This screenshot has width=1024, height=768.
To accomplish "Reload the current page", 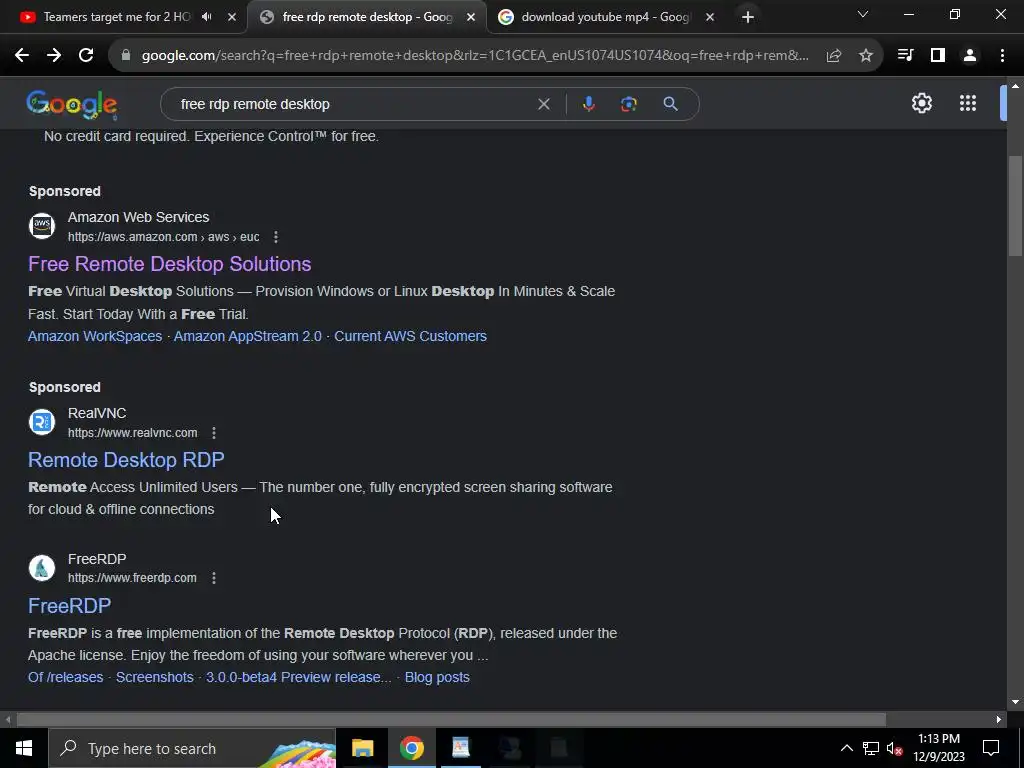I will pos(86,56).
